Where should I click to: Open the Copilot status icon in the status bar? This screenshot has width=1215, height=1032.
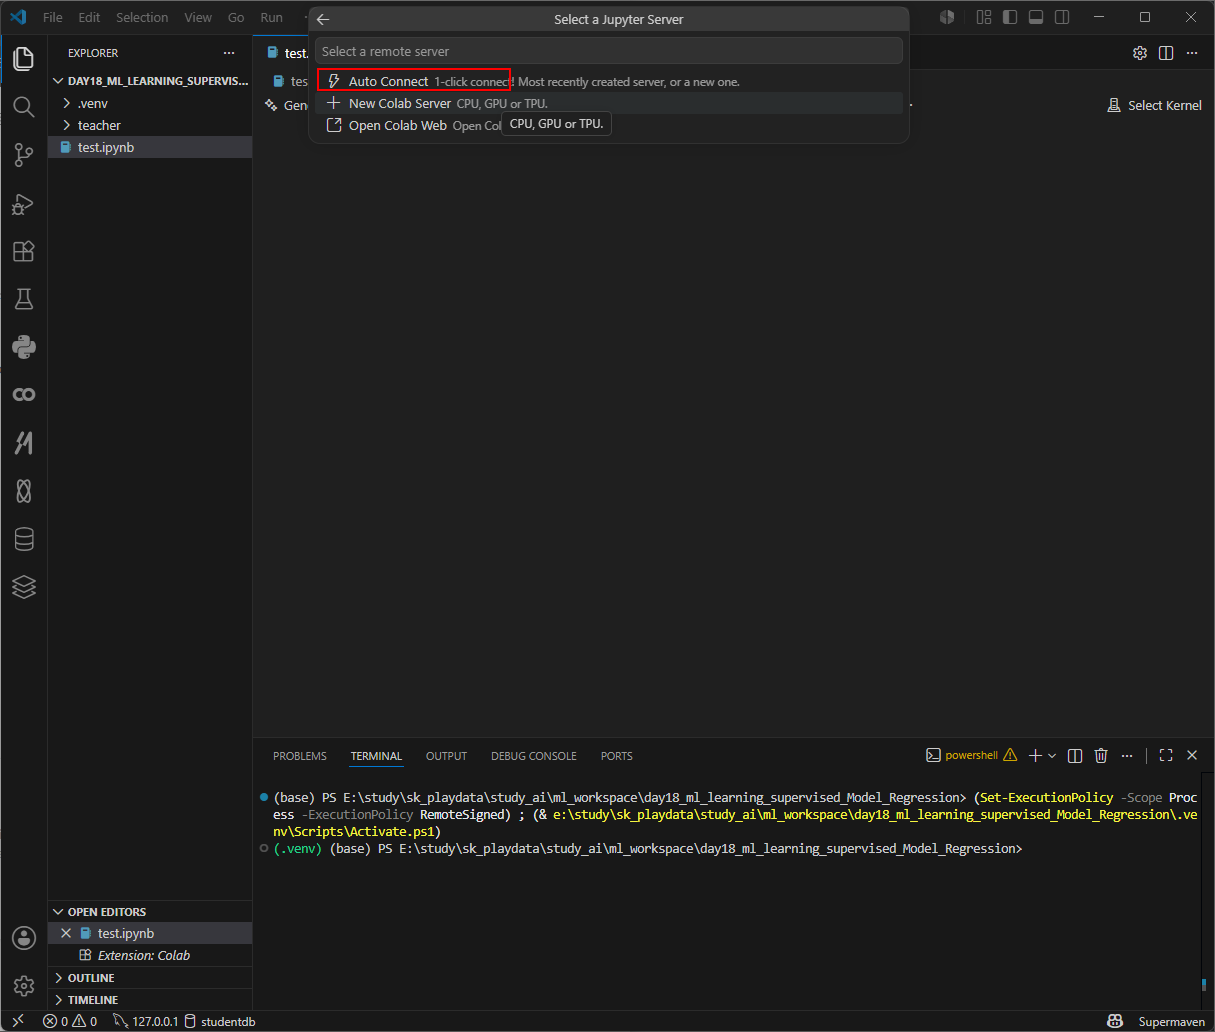pos(1115,1021)
